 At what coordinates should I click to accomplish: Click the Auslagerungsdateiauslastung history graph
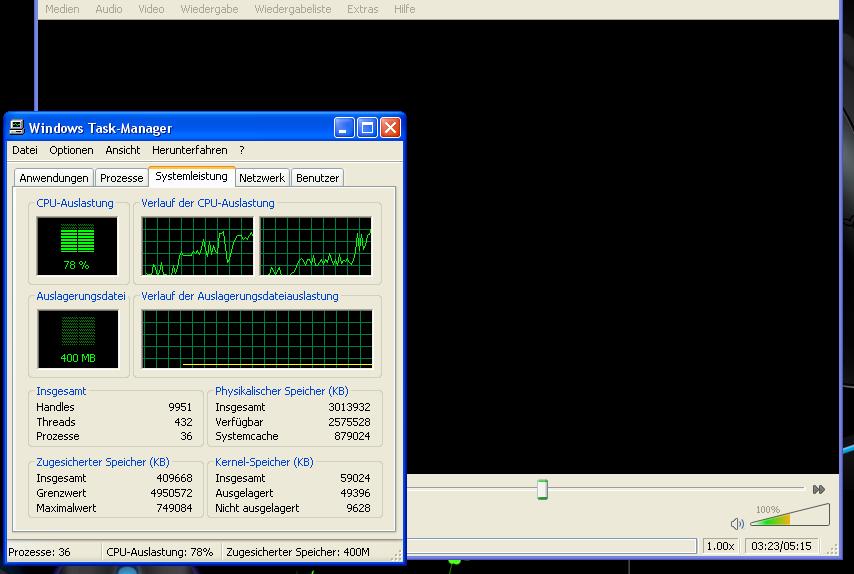[257, 339]
